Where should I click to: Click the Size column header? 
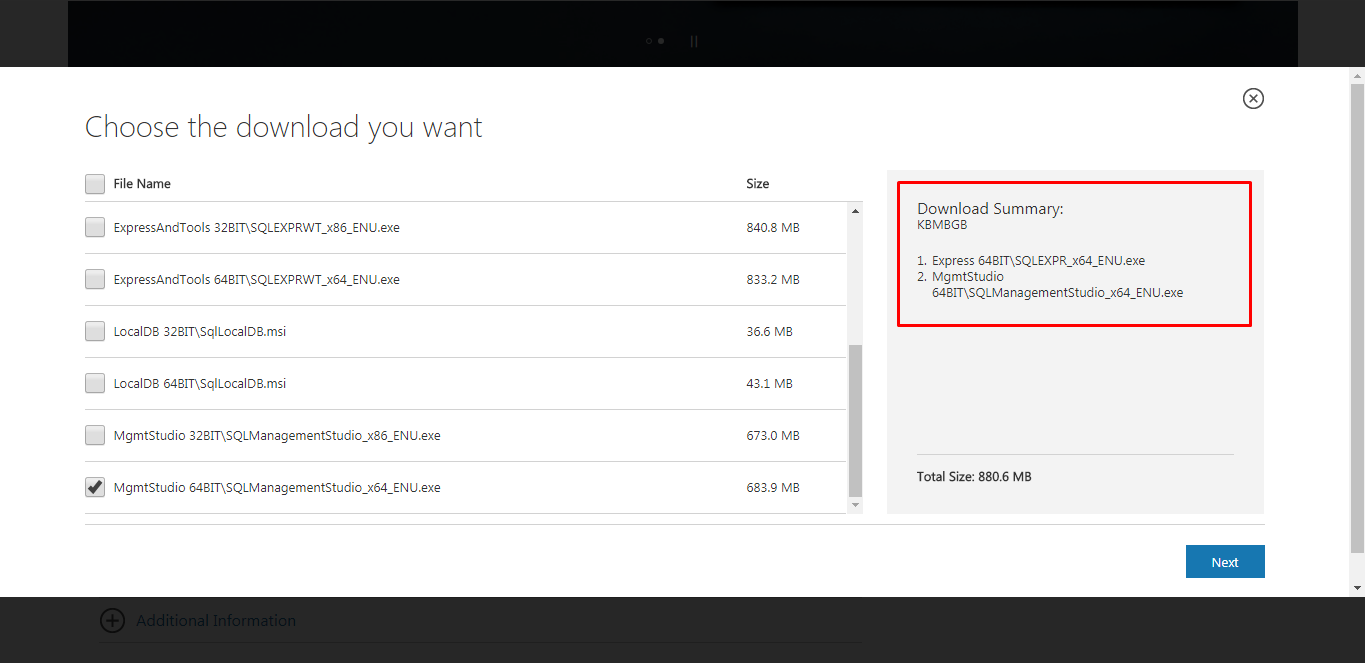(x=758, y=184)
